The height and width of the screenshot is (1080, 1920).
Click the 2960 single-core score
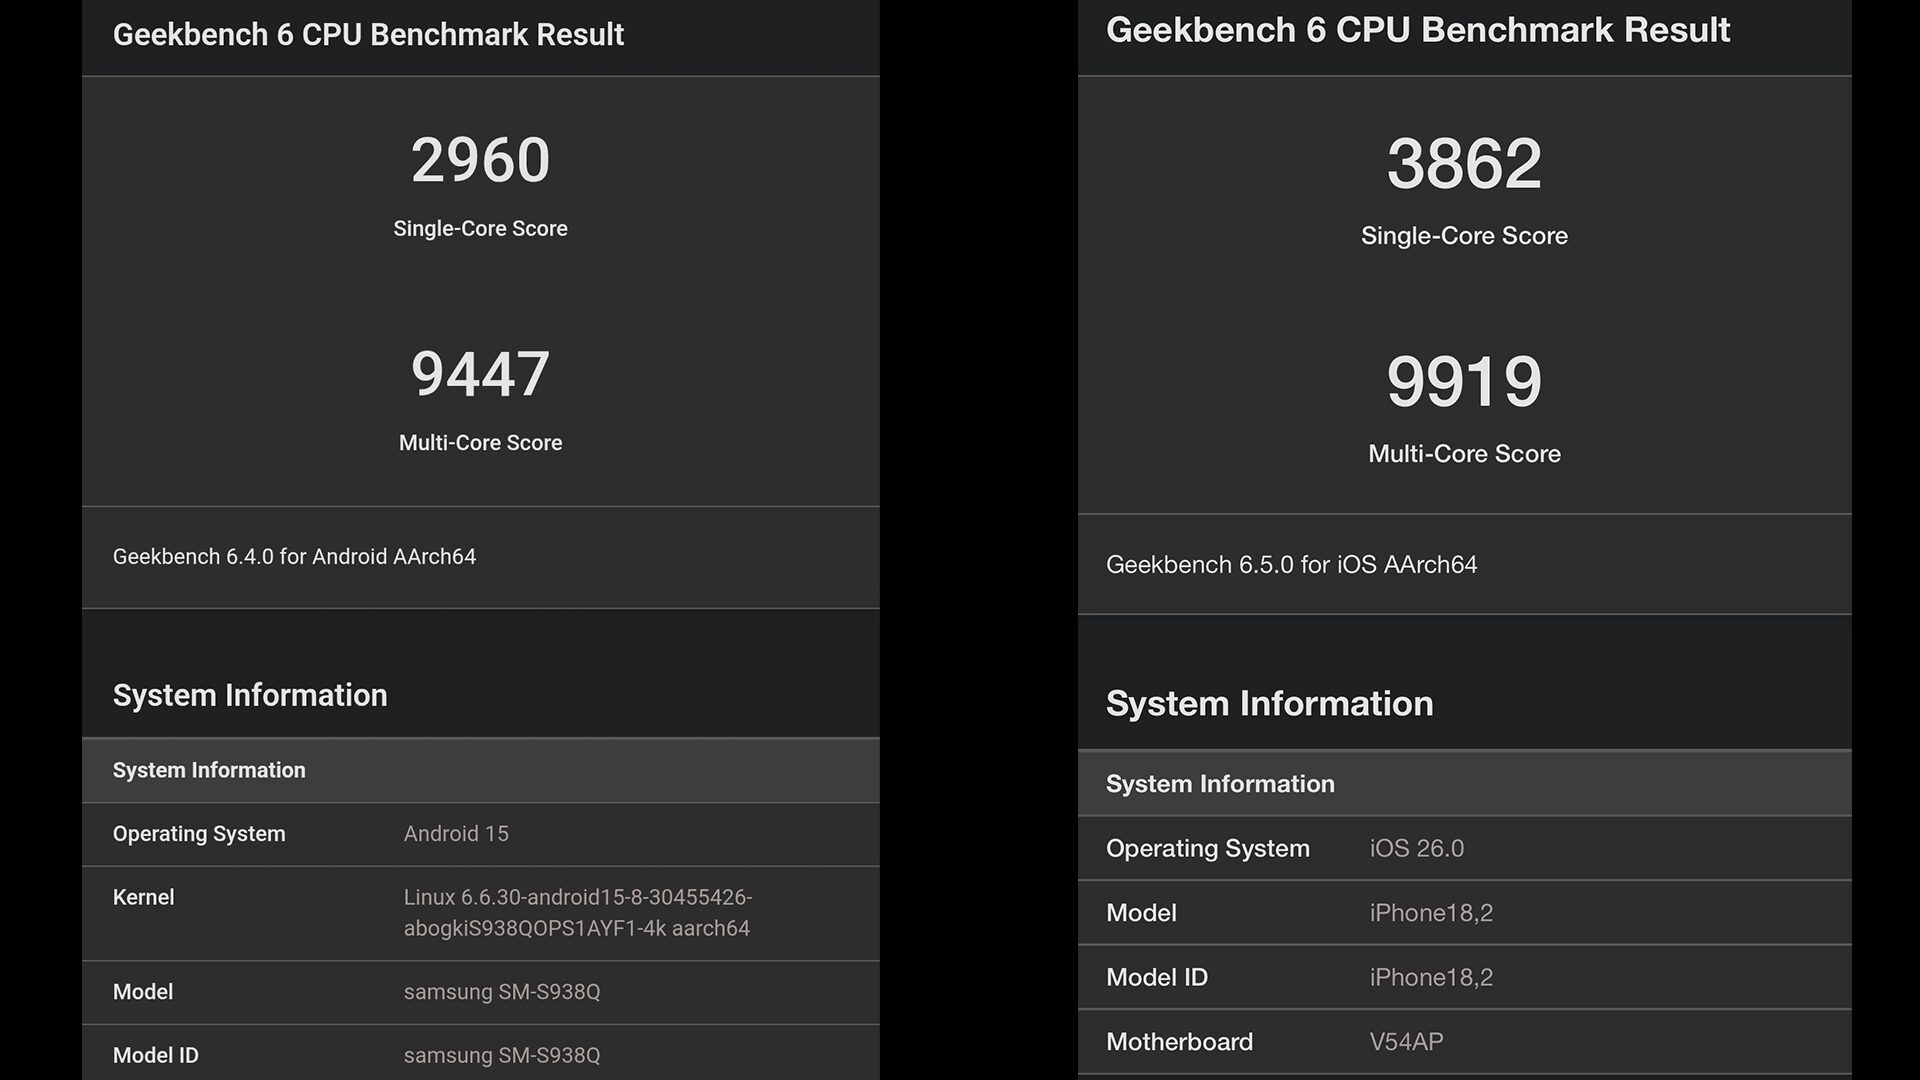[x=480, y=160]
